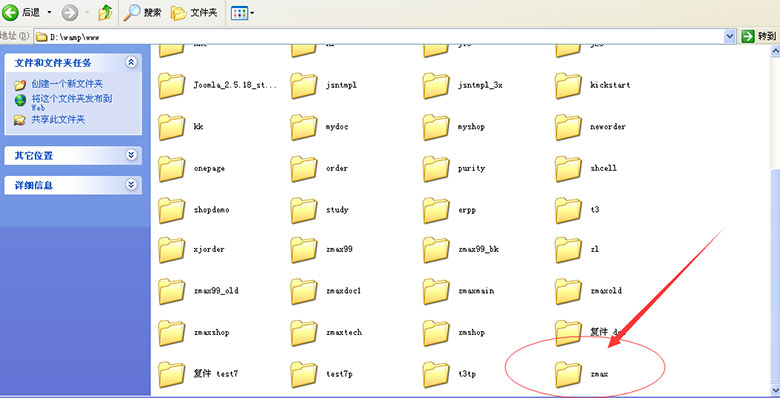Click the green Forward arrow button

70,12
